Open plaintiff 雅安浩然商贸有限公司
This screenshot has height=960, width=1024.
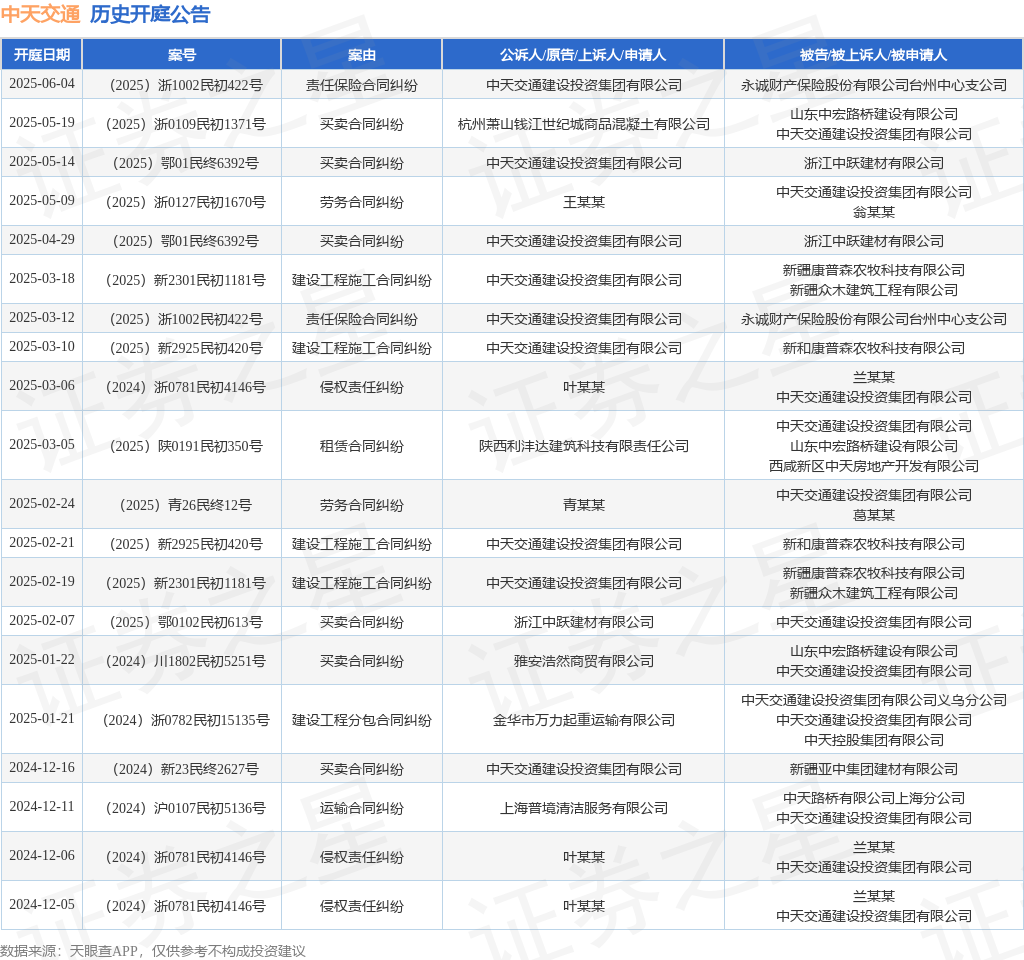[x=583, y=661]
